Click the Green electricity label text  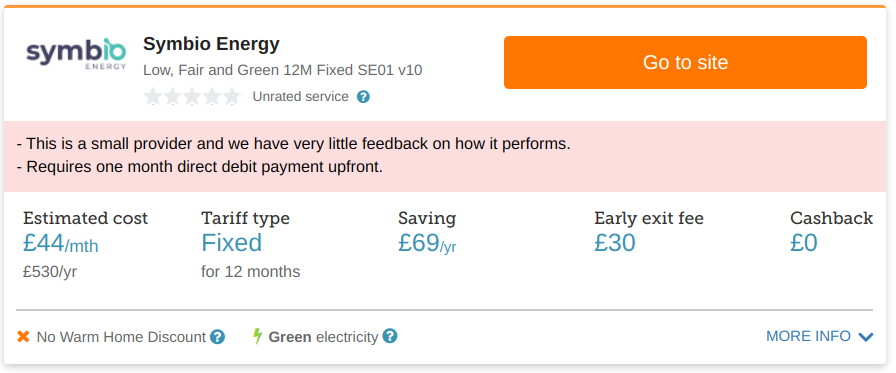click(x=323, y=337)
